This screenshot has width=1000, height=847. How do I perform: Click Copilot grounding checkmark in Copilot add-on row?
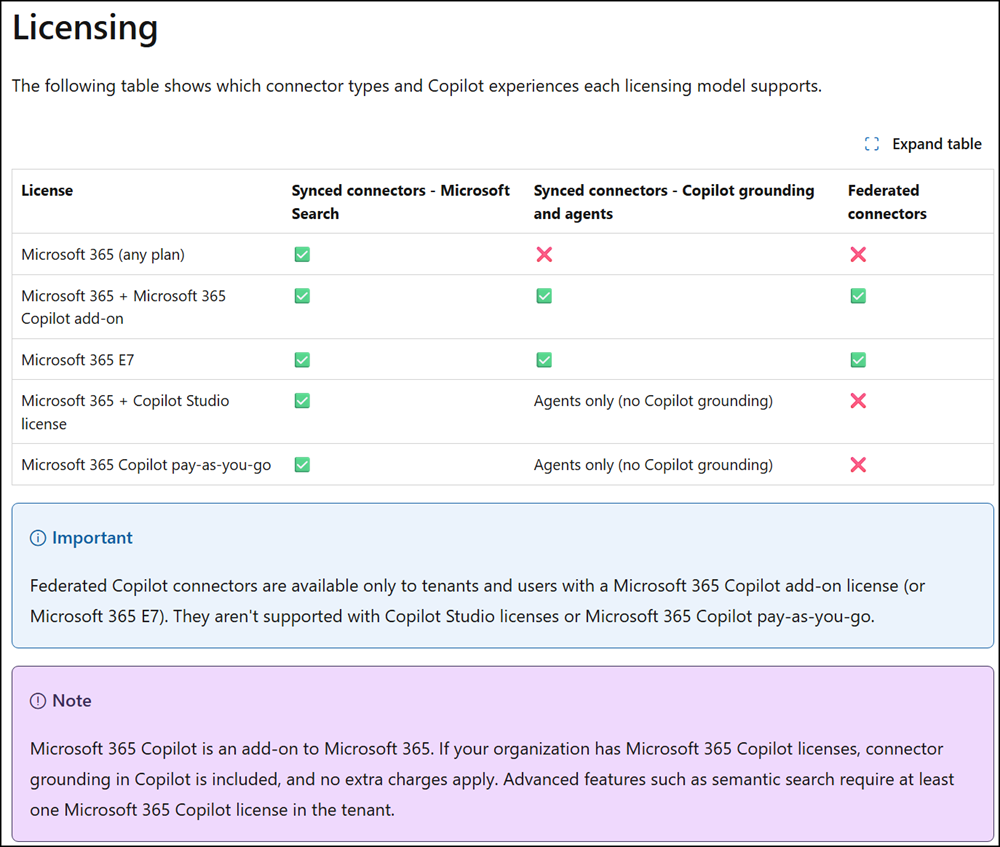[544, 296]
